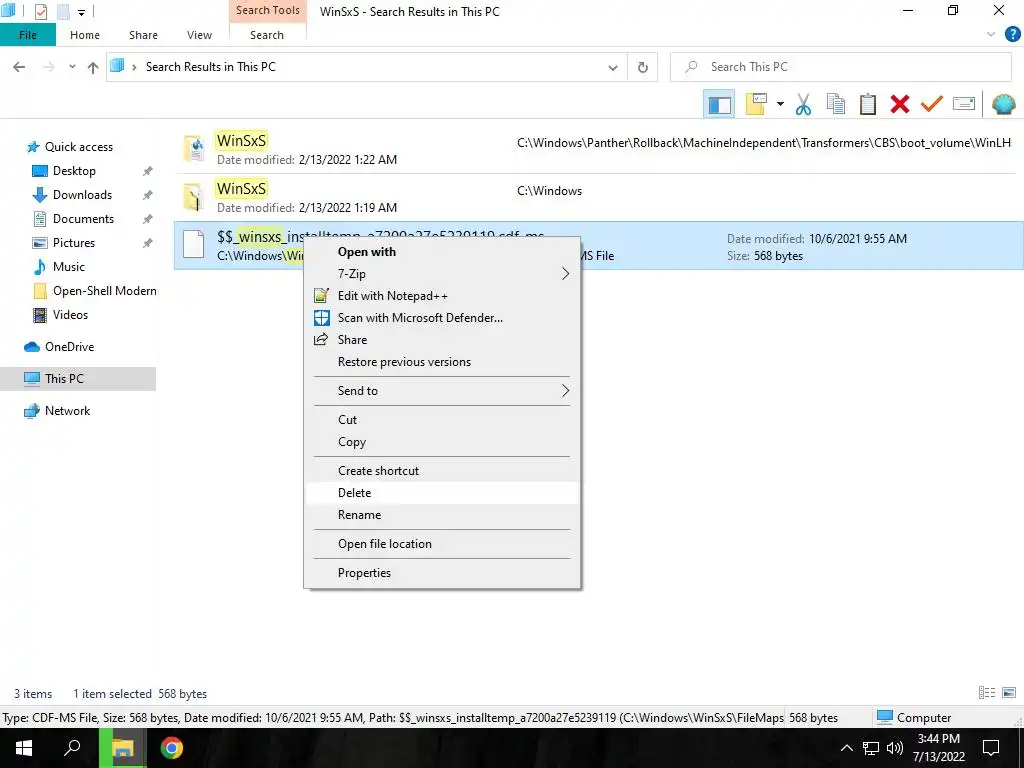Switch to the Share ribbon tab

click(x=143, y=35)
